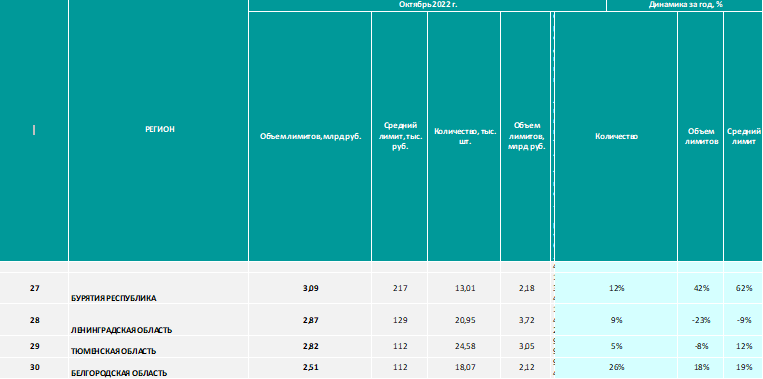Click the bold value 2,51 for Белгородская область

tap(310, 368)
